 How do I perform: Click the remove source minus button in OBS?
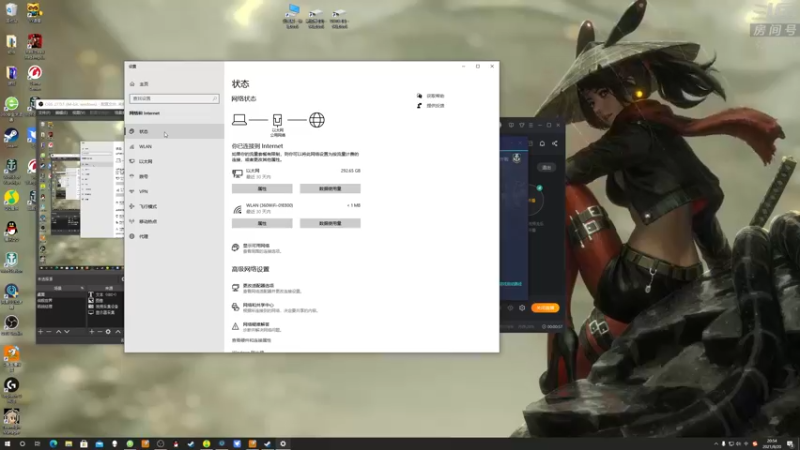tap(100, 332)
